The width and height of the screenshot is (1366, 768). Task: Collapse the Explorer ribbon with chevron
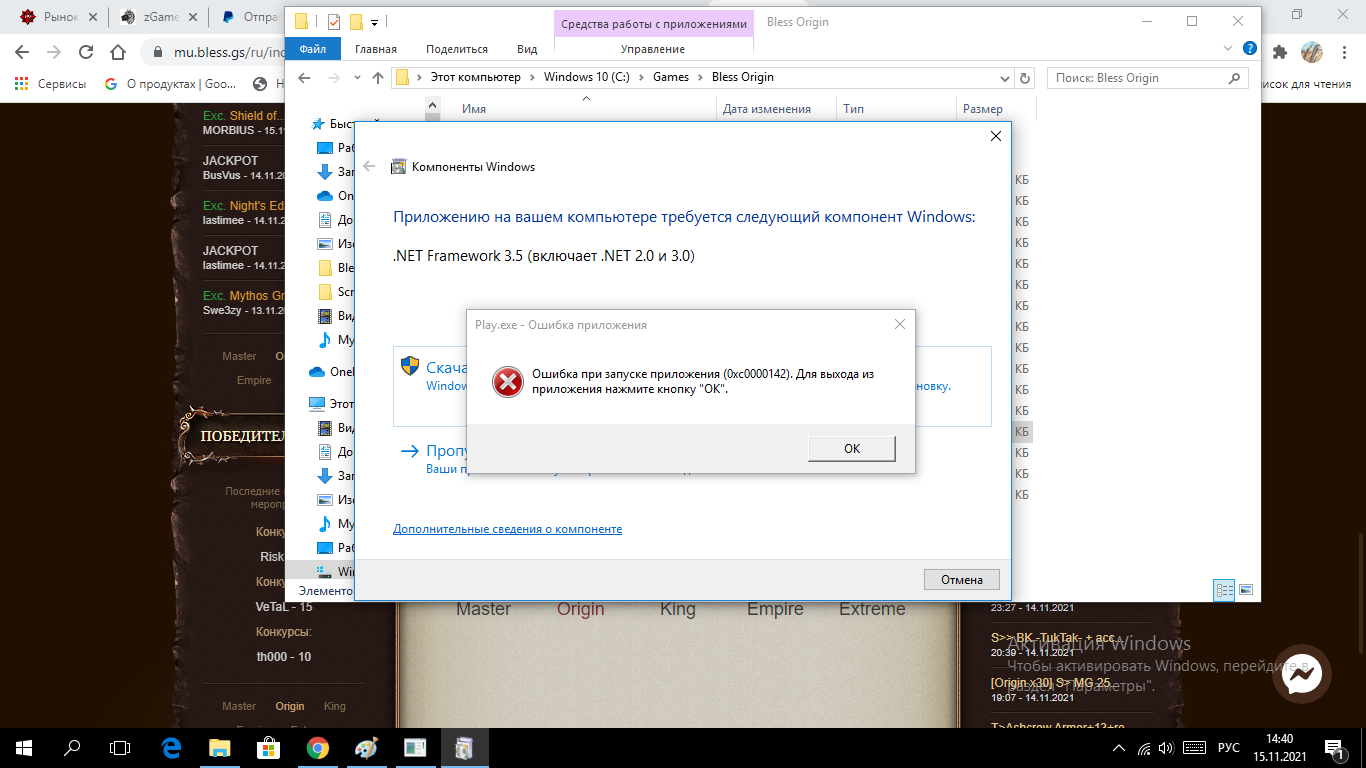pyautogui.click(x=1229, y=48)
